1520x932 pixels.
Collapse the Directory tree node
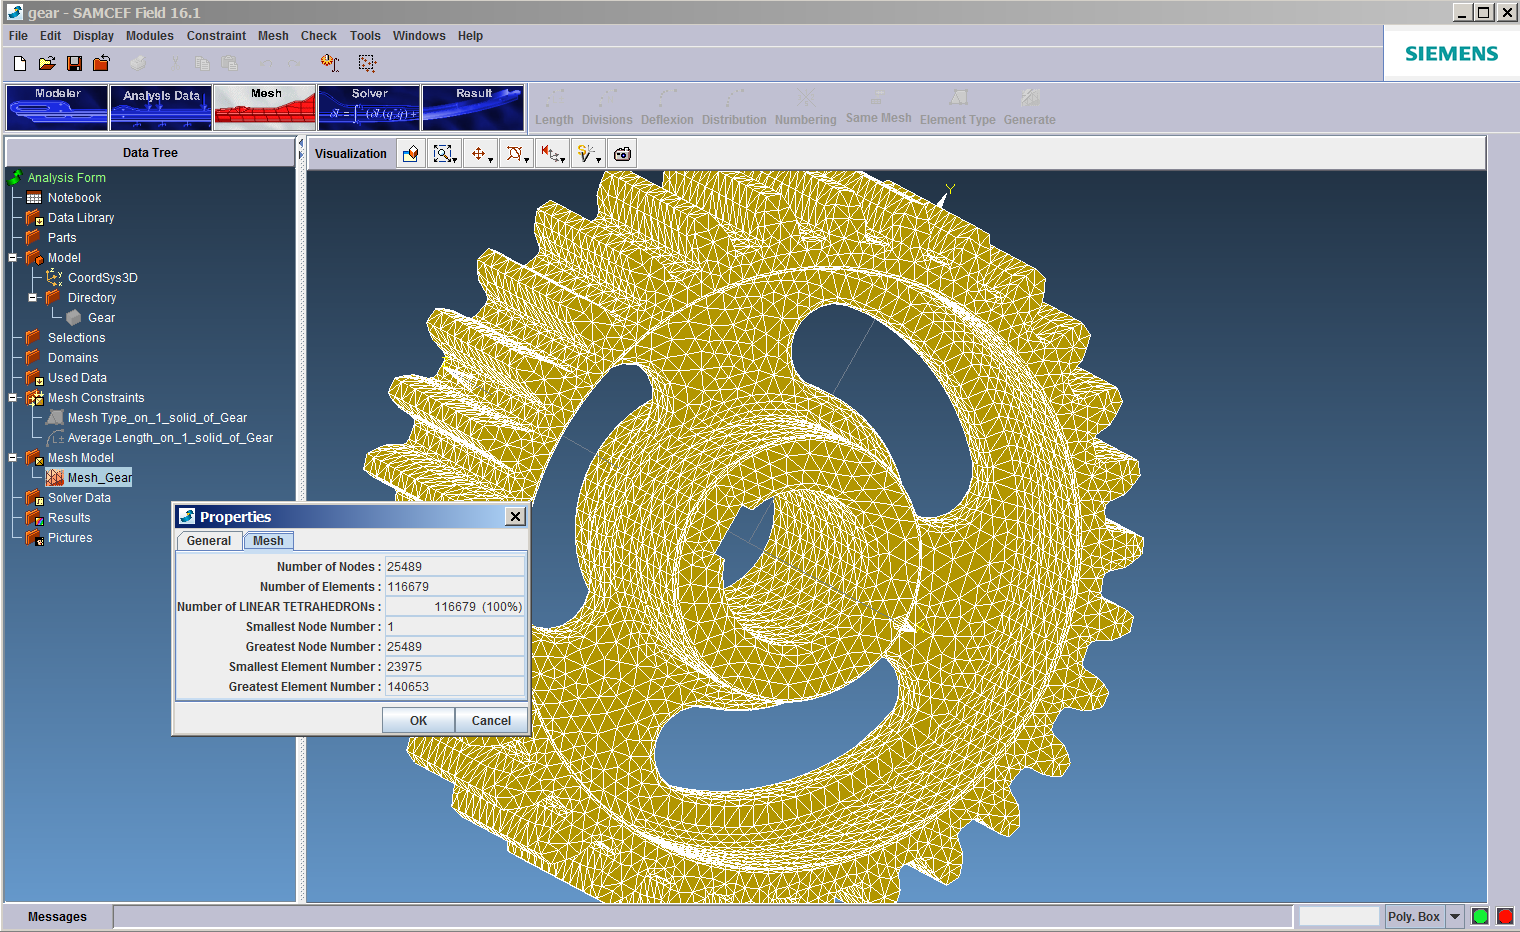click(33, 298)
